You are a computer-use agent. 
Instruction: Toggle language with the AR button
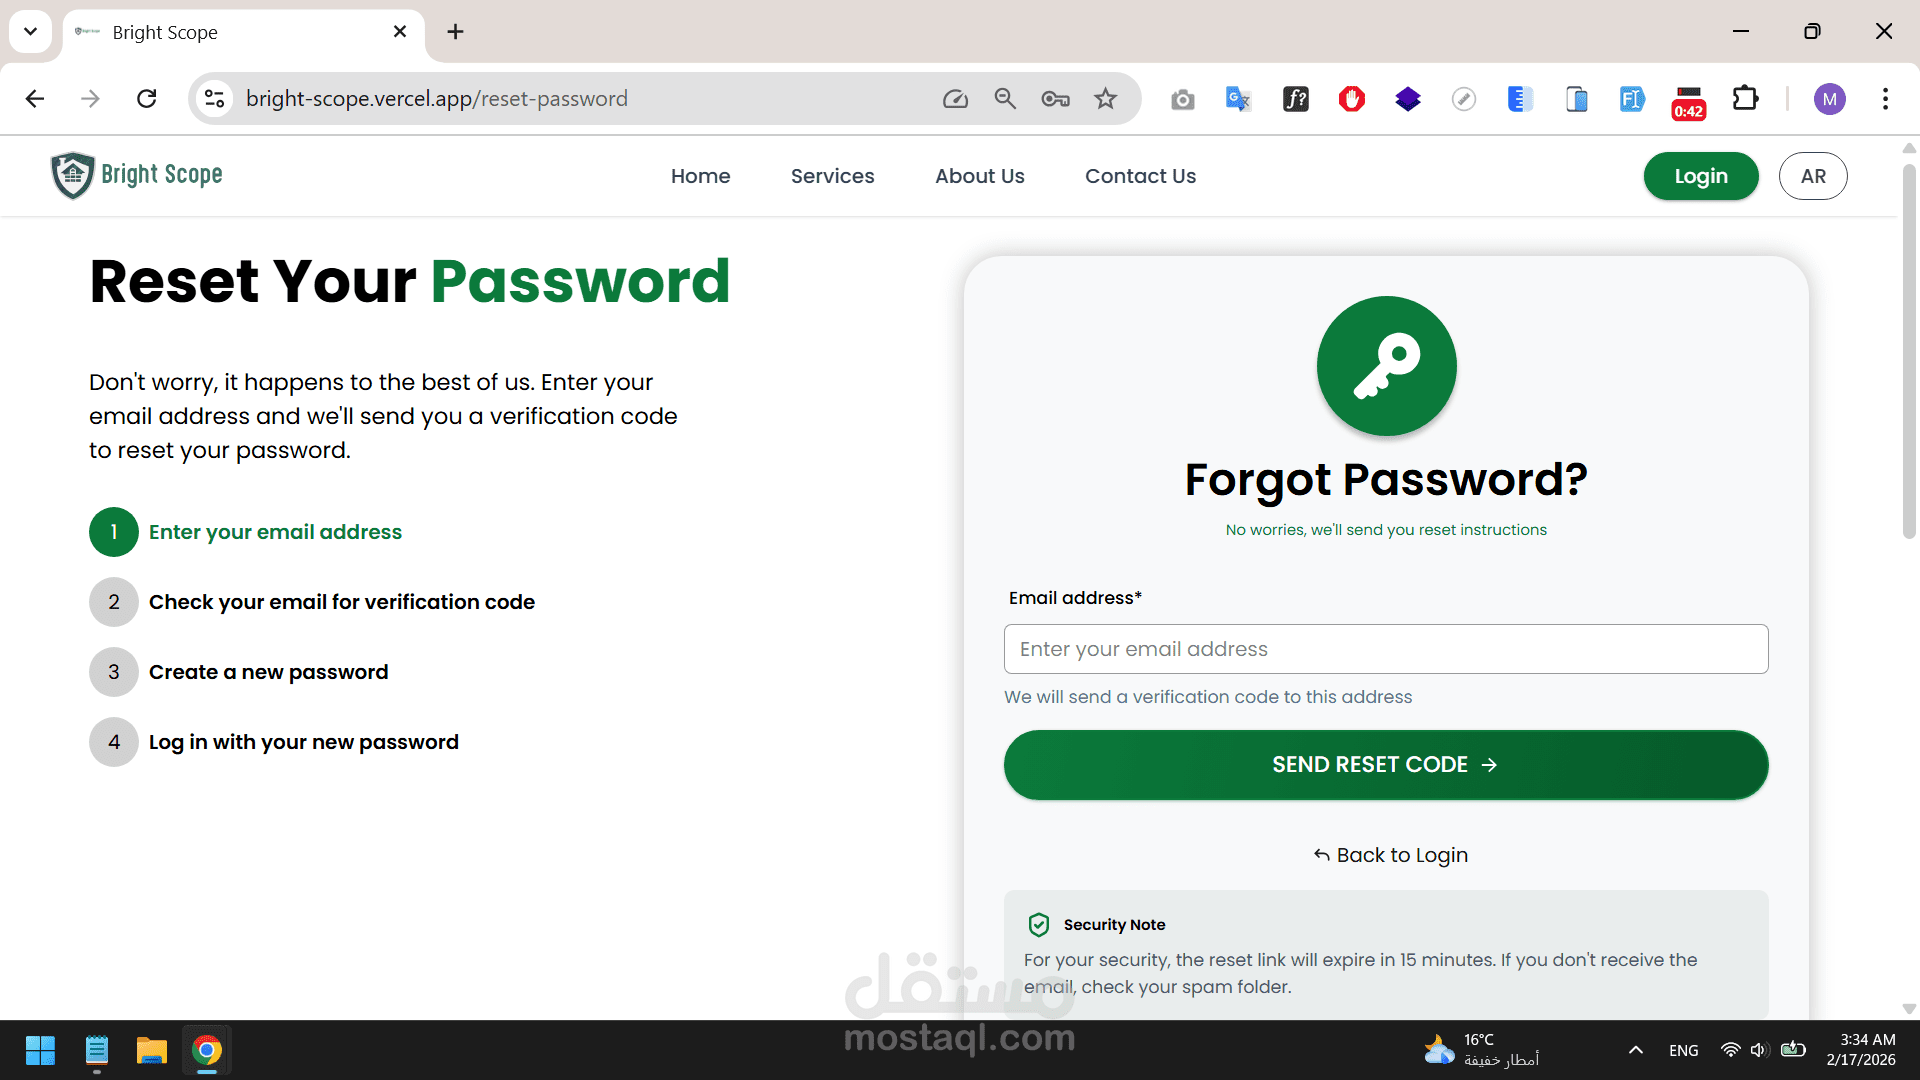tap(1812, 176)
